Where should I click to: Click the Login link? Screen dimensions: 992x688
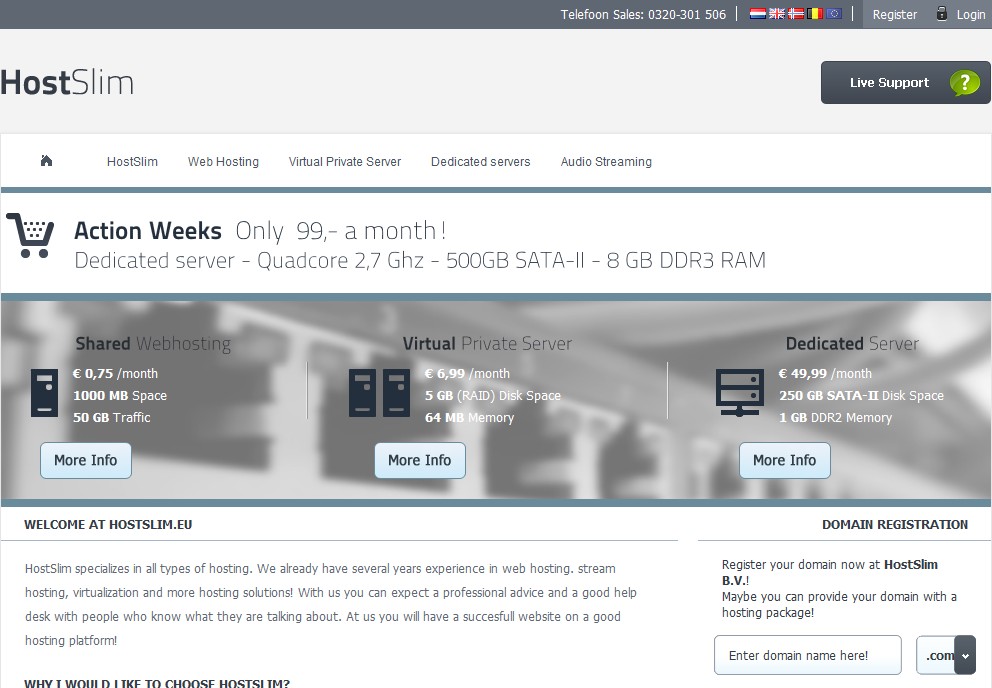(971, 15)
